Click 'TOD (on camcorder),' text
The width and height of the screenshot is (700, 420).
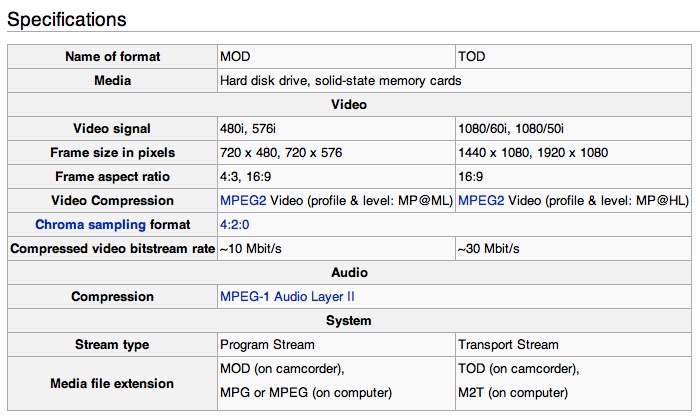point(518,369)
